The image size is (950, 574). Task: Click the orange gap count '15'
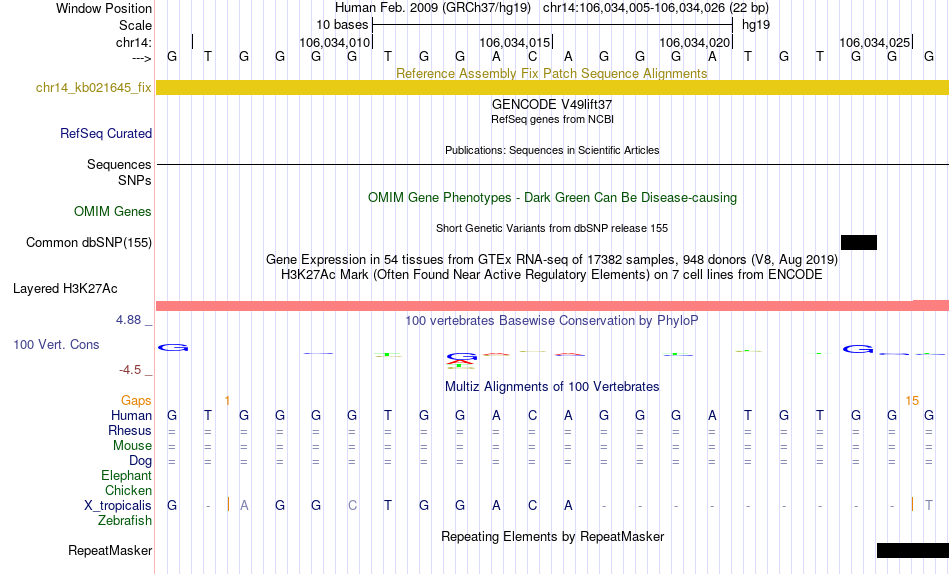[x=912, y=401]
